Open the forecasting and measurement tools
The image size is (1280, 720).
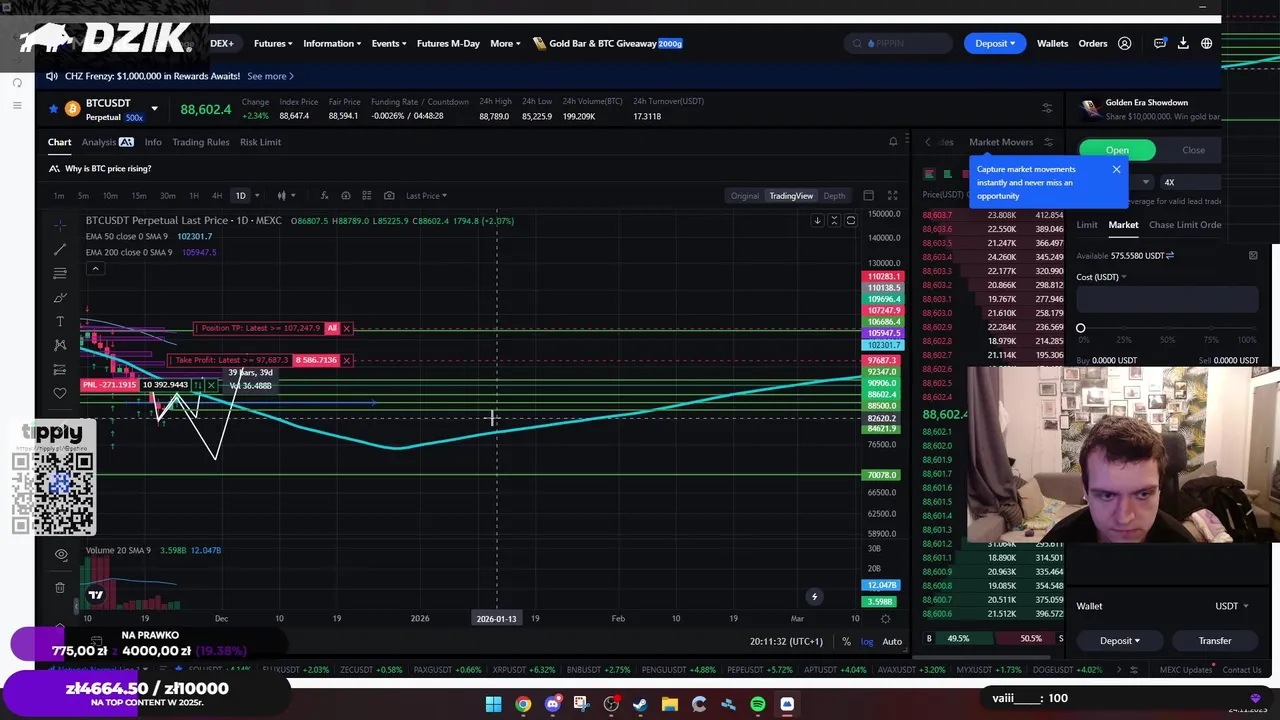tap(60, 369)
